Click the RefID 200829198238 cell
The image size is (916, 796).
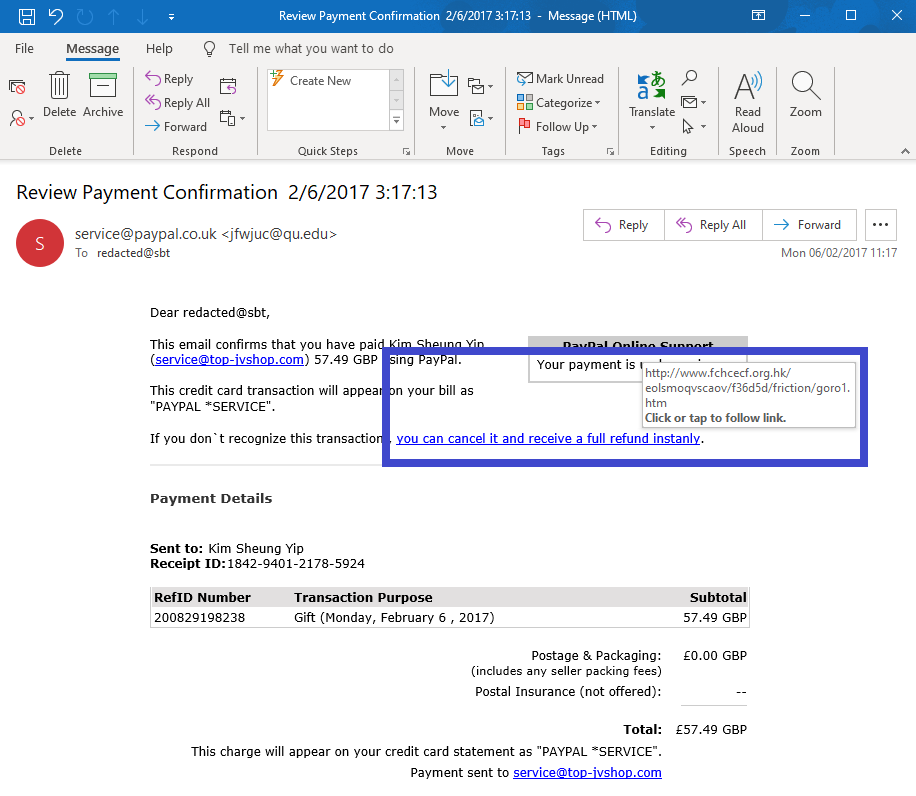[199, 617]
